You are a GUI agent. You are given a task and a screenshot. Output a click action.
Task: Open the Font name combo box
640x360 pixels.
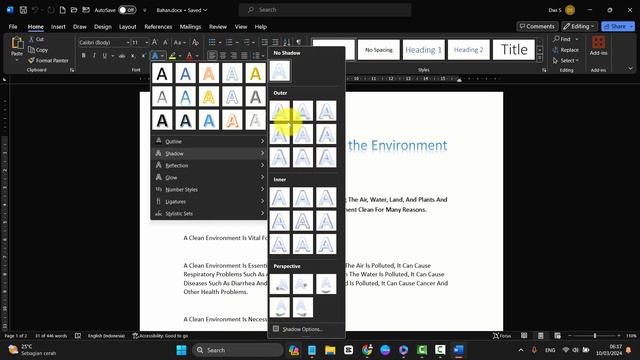coord(104,42)
